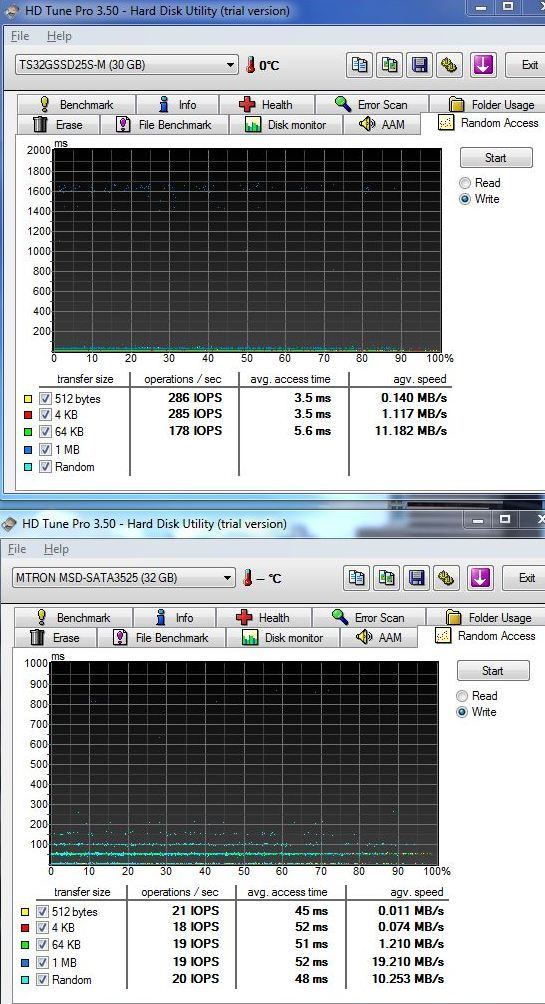Open File menu in top window
This screenshot has width=545, height=1004.
pos(20,36)
